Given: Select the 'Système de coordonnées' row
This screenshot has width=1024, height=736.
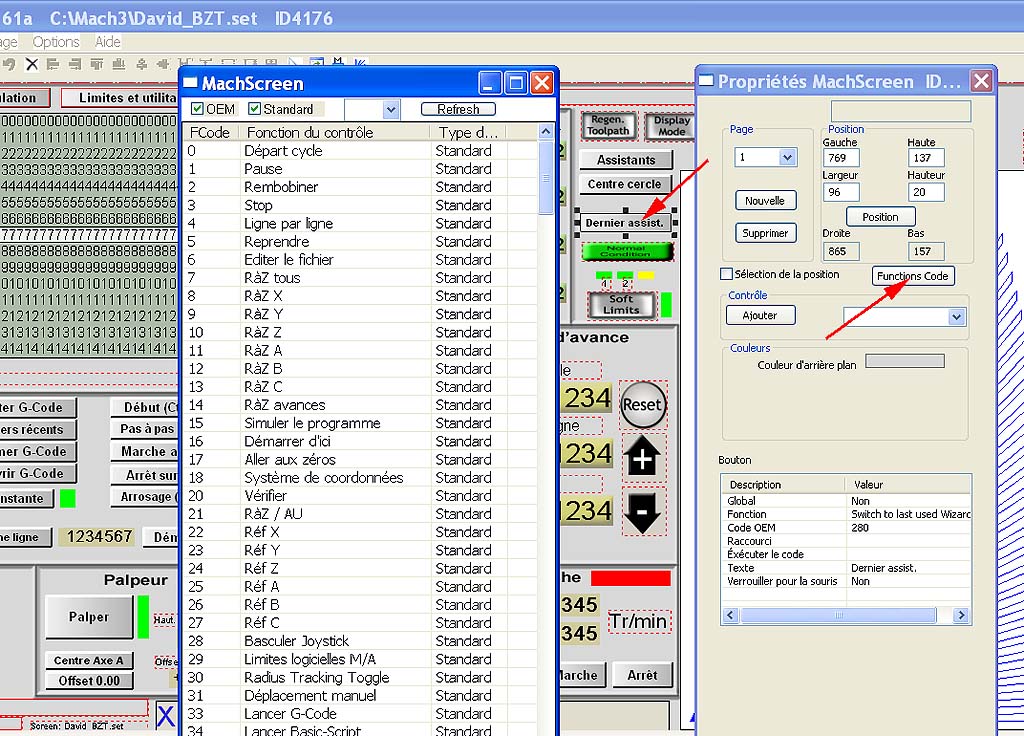Looking at the screenshot, I should (360, 478).
